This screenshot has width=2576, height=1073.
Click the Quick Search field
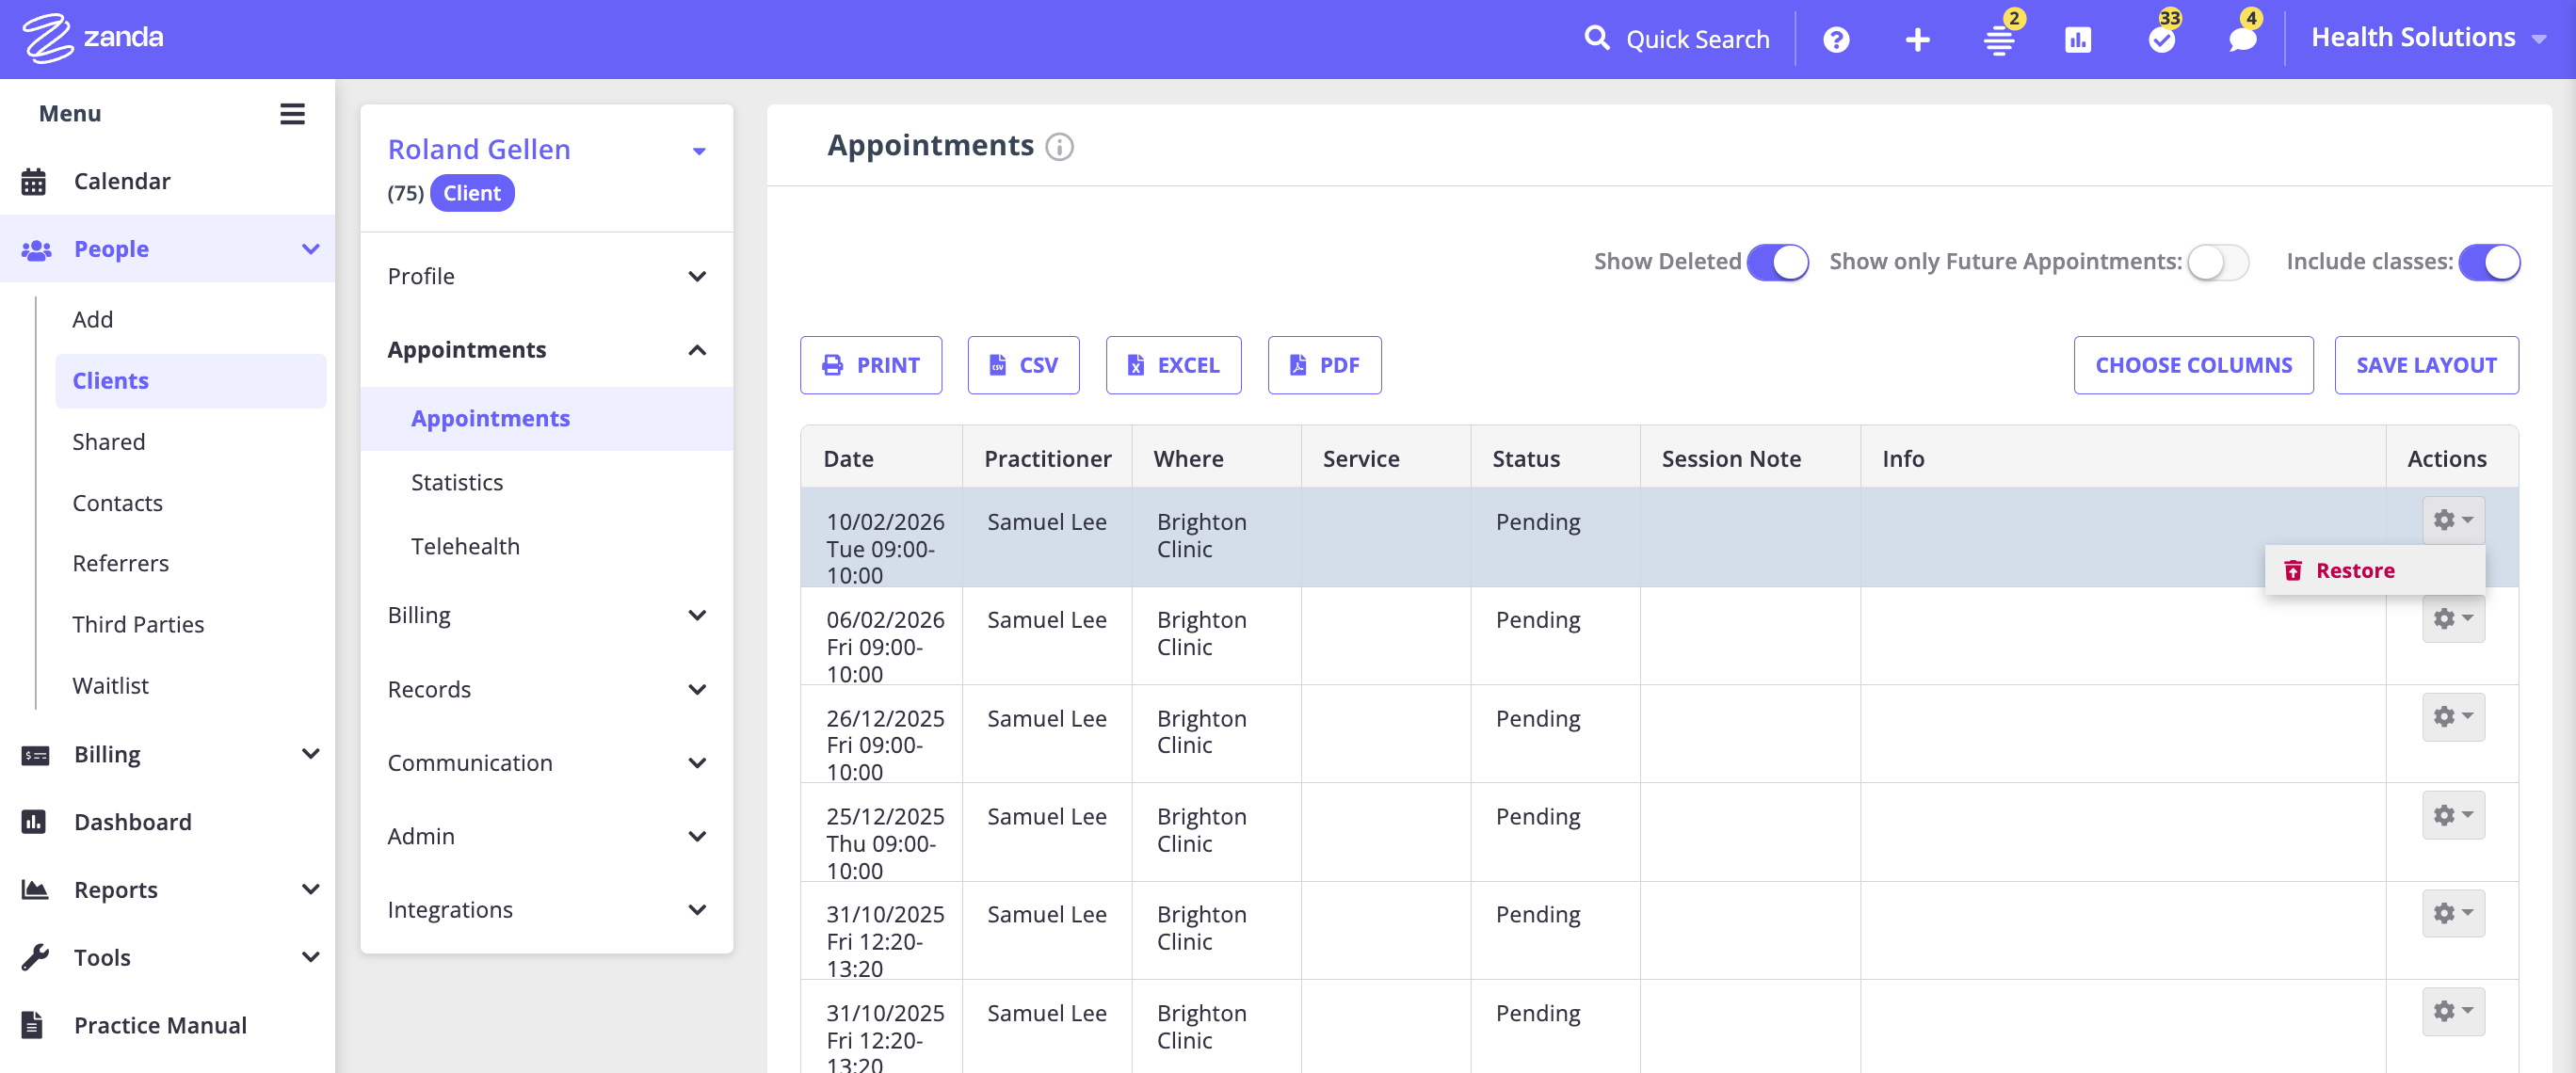pyautogui.click(x=1696, y=40)
